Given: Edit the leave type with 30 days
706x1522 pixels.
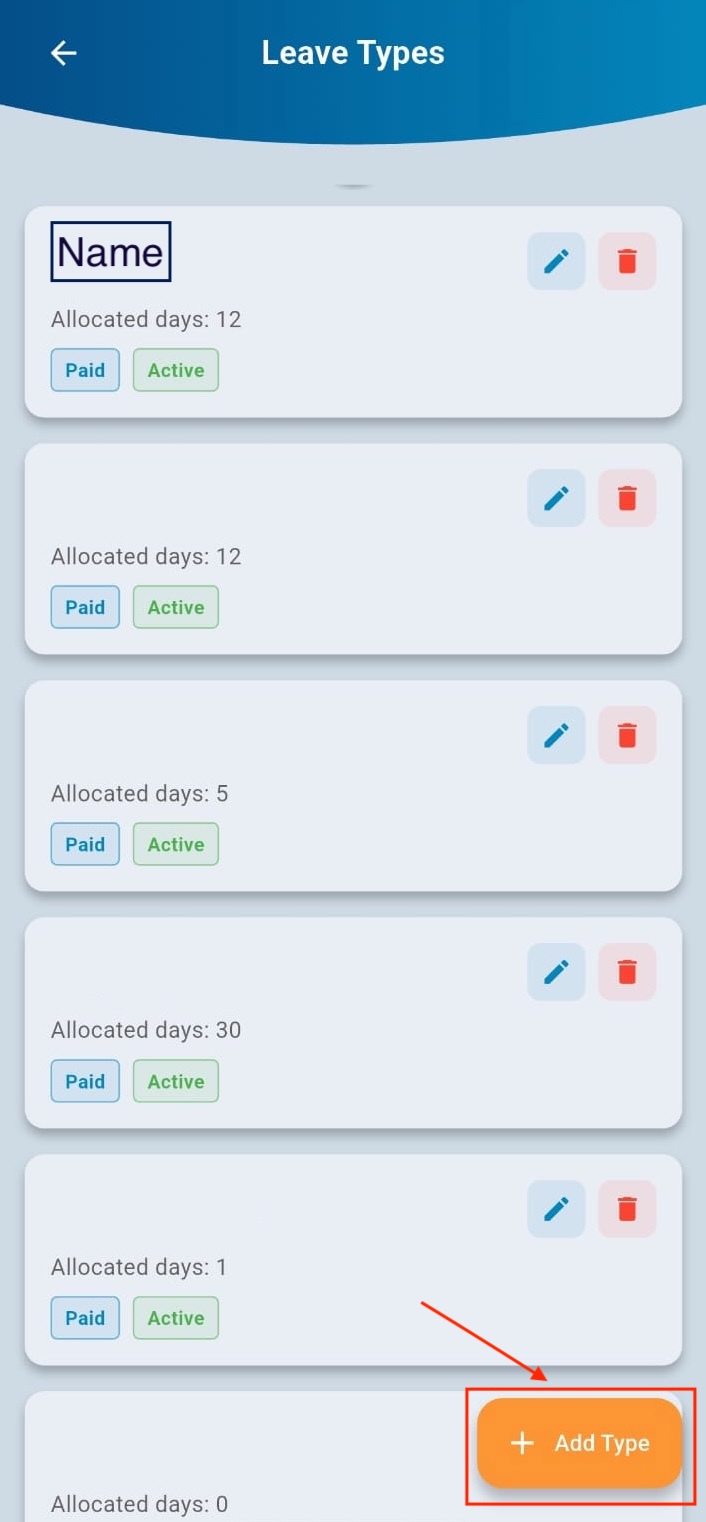Looking at the screenshot, I should pyautogui.click(x=556, y=972).
